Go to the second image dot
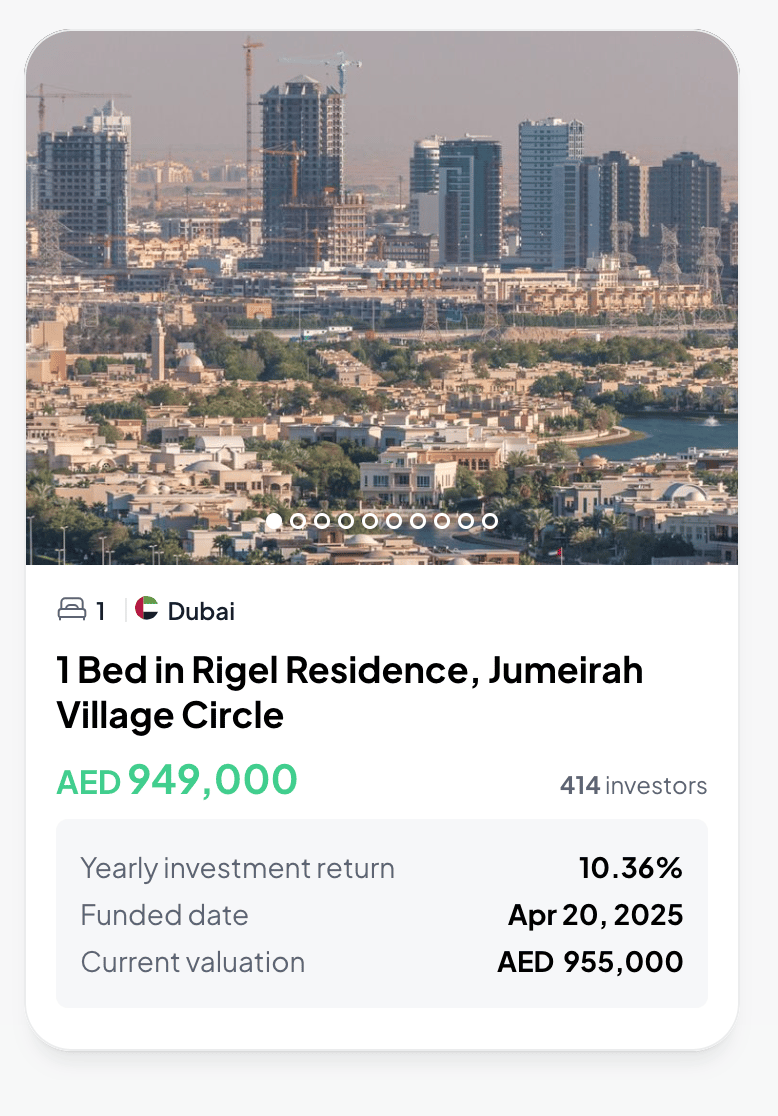 pyautogui.click(x=298, y=521)
